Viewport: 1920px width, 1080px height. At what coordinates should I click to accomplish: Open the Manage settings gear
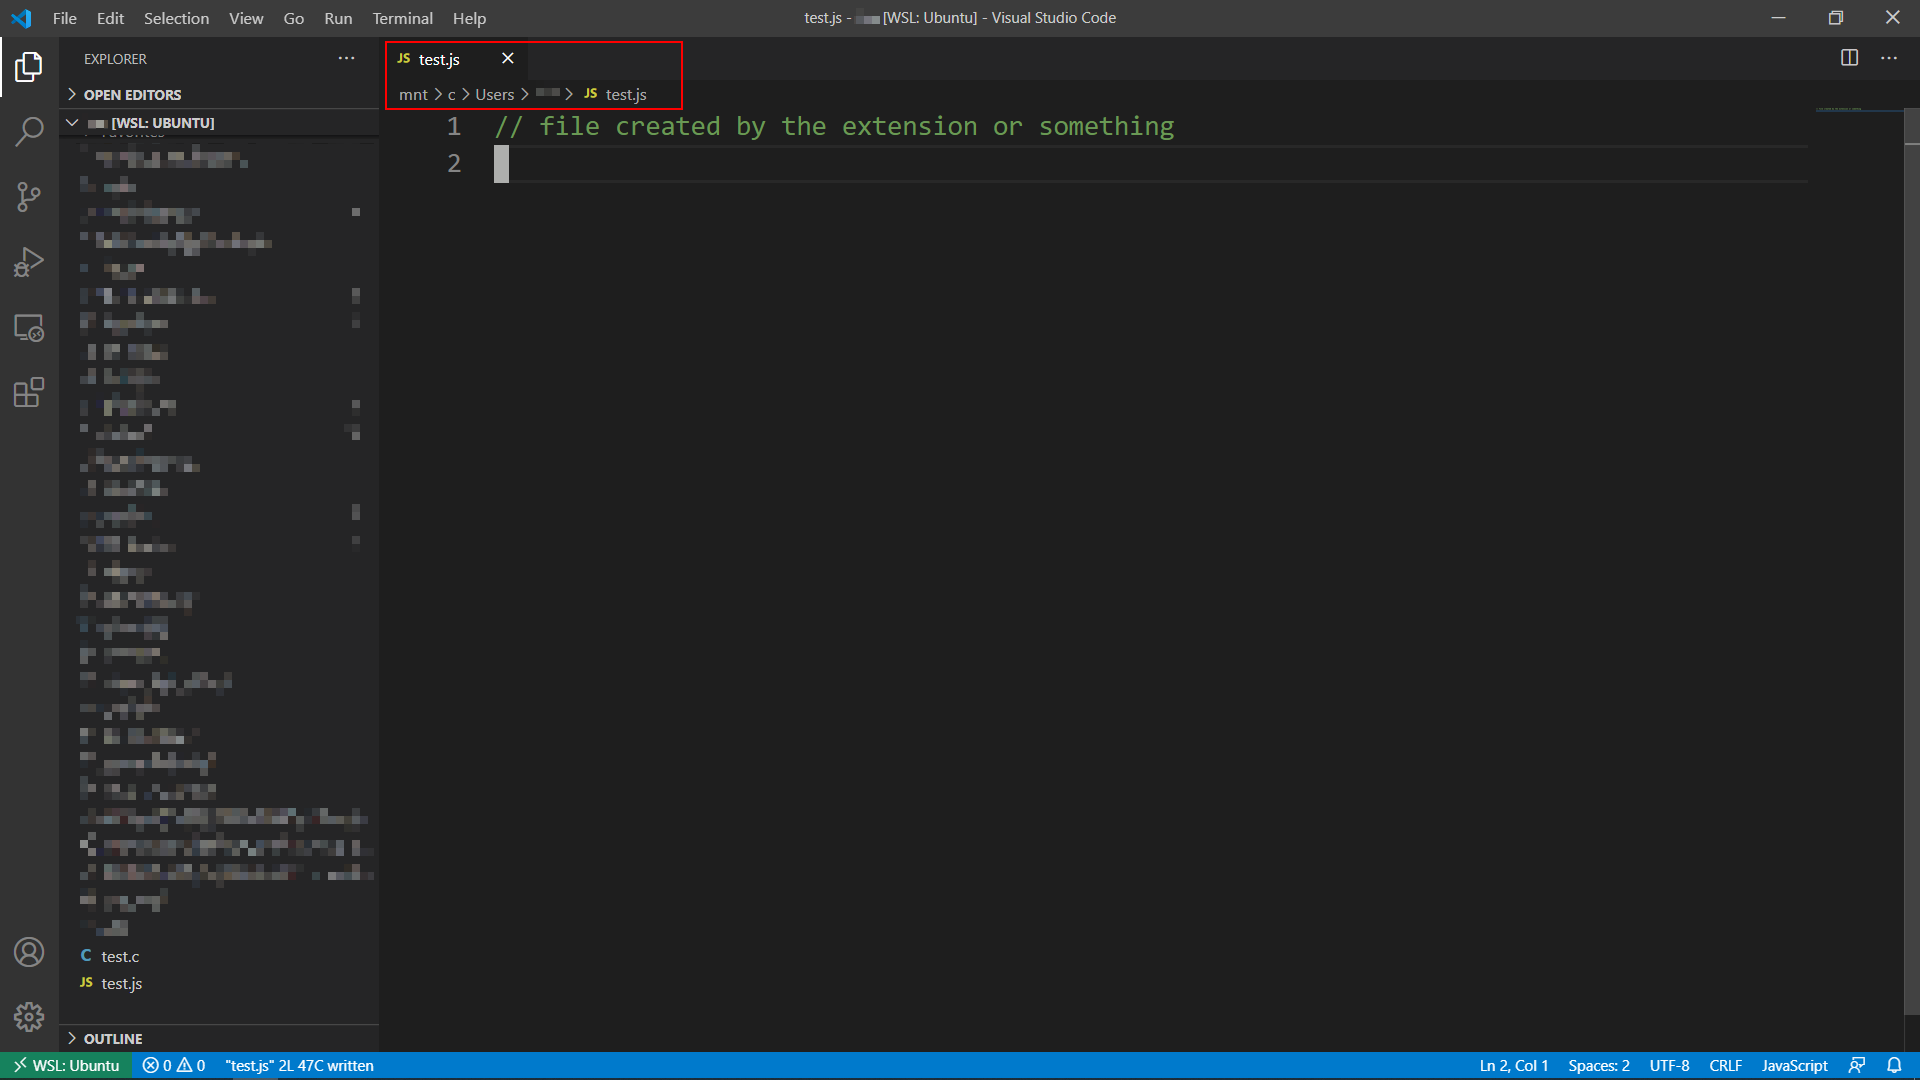click(x=29, y=1017)
